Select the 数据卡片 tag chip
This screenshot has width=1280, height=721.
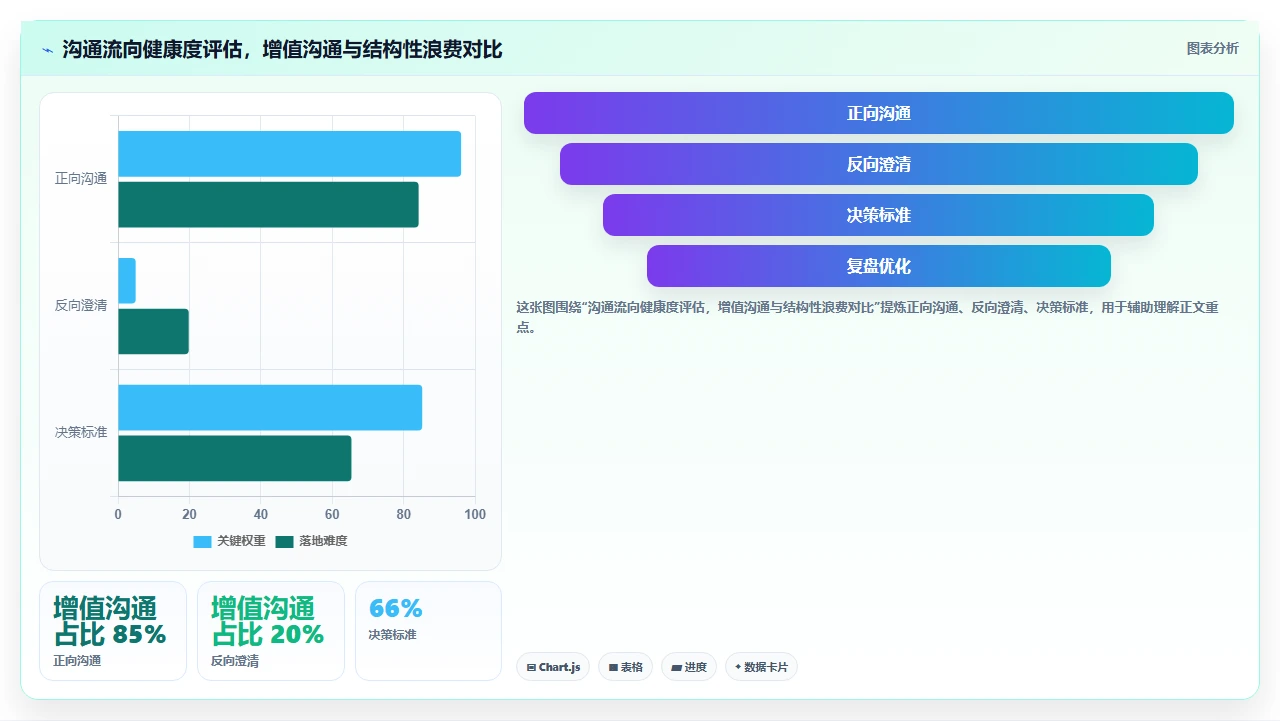pos(761,667)
